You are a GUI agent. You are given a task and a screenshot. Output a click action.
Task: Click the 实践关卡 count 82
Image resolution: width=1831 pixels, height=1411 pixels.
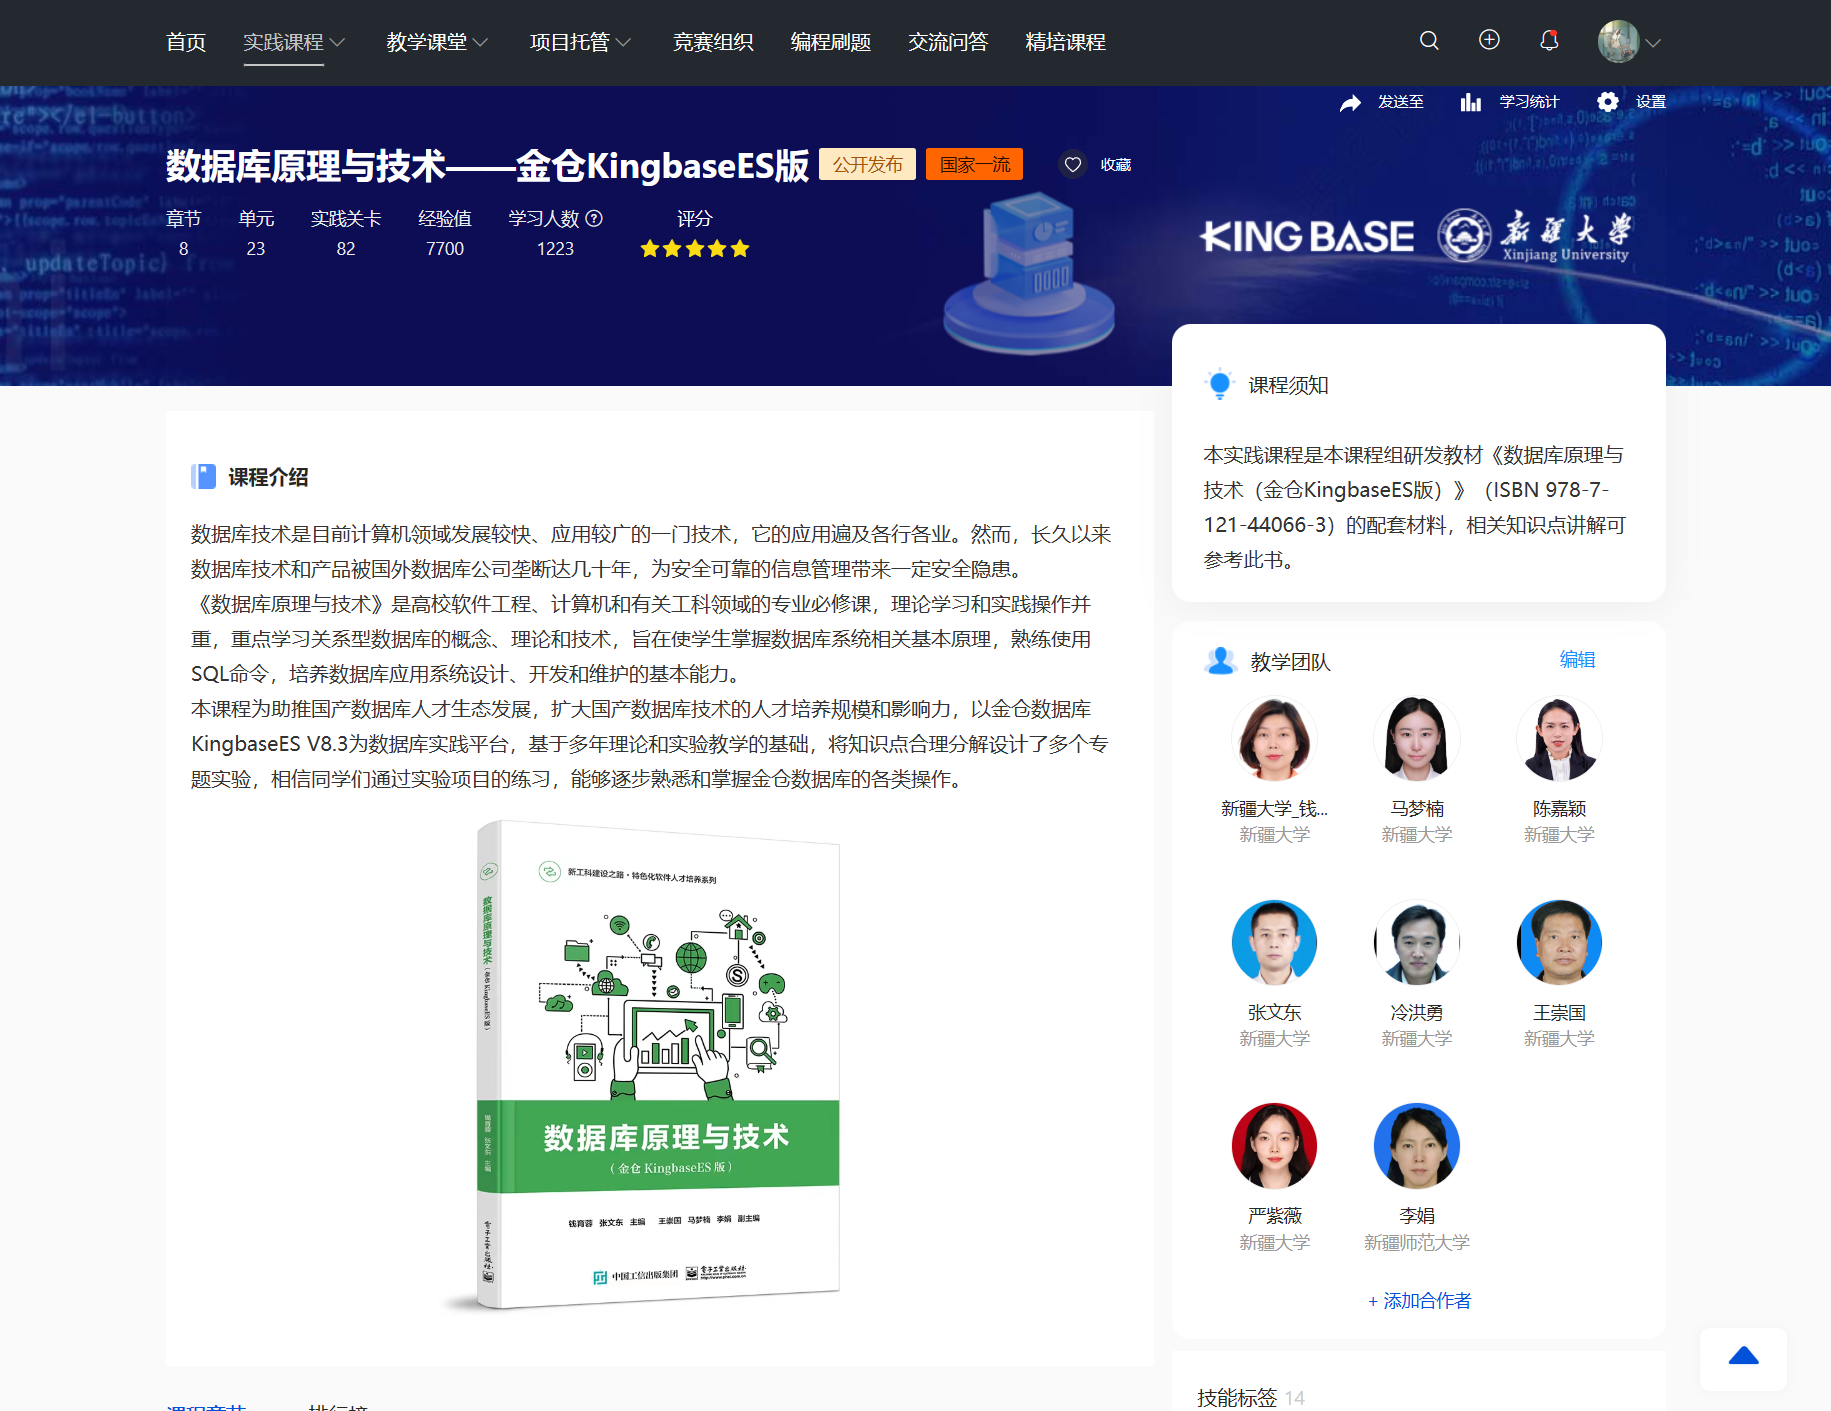[x=346, y=249]
